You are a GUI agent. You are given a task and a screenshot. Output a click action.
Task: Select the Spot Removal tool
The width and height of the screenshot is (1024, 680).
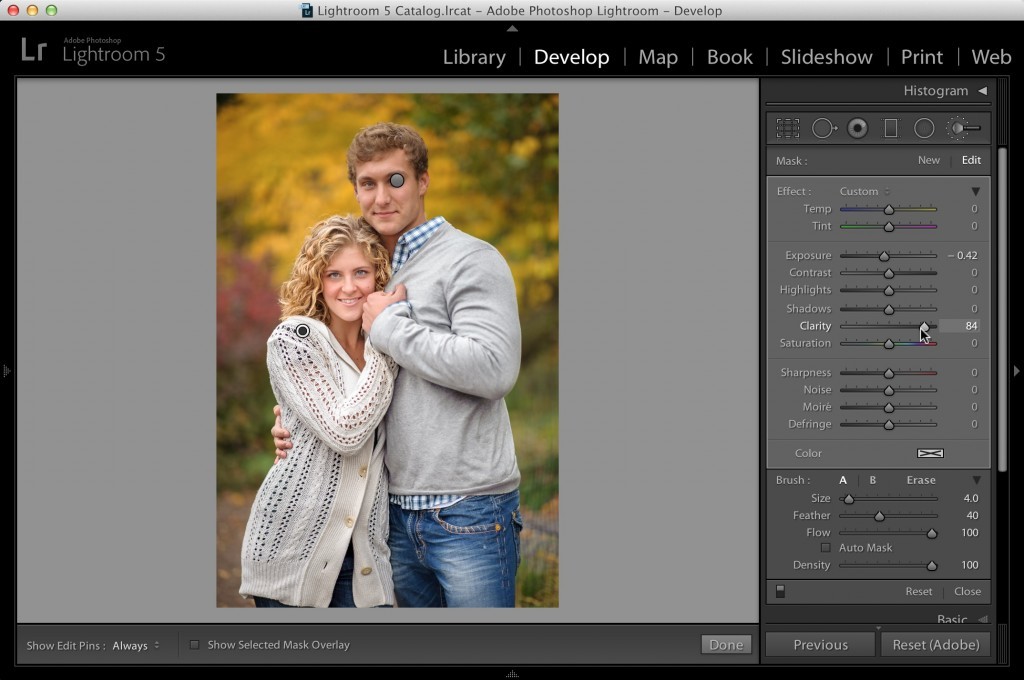pos(825,127)
